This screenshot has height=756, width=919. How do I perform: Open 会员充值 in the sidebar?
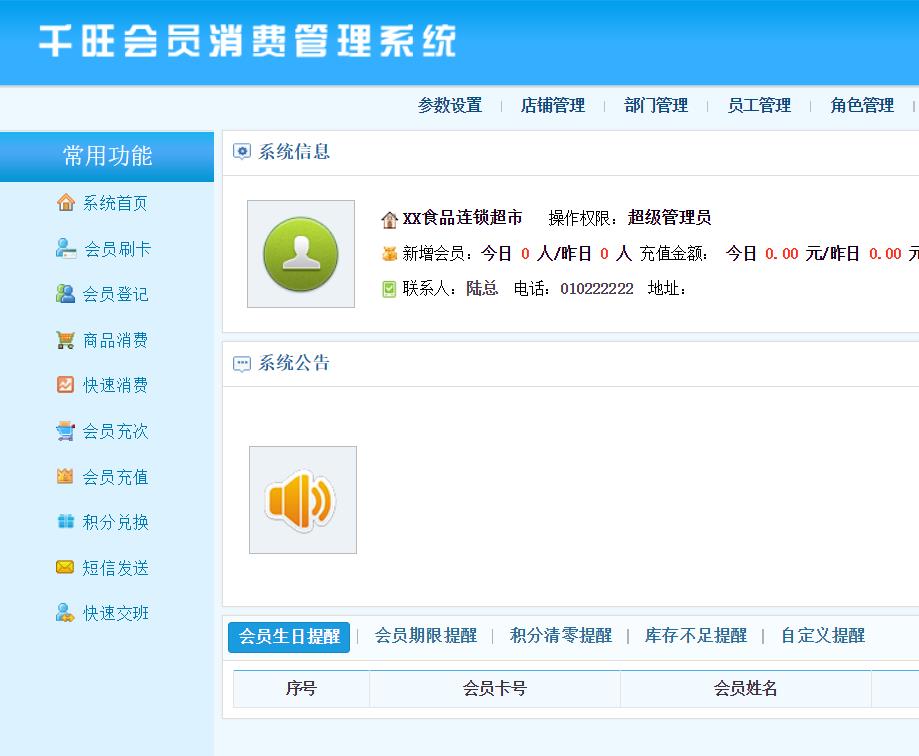tap(115, 477)
